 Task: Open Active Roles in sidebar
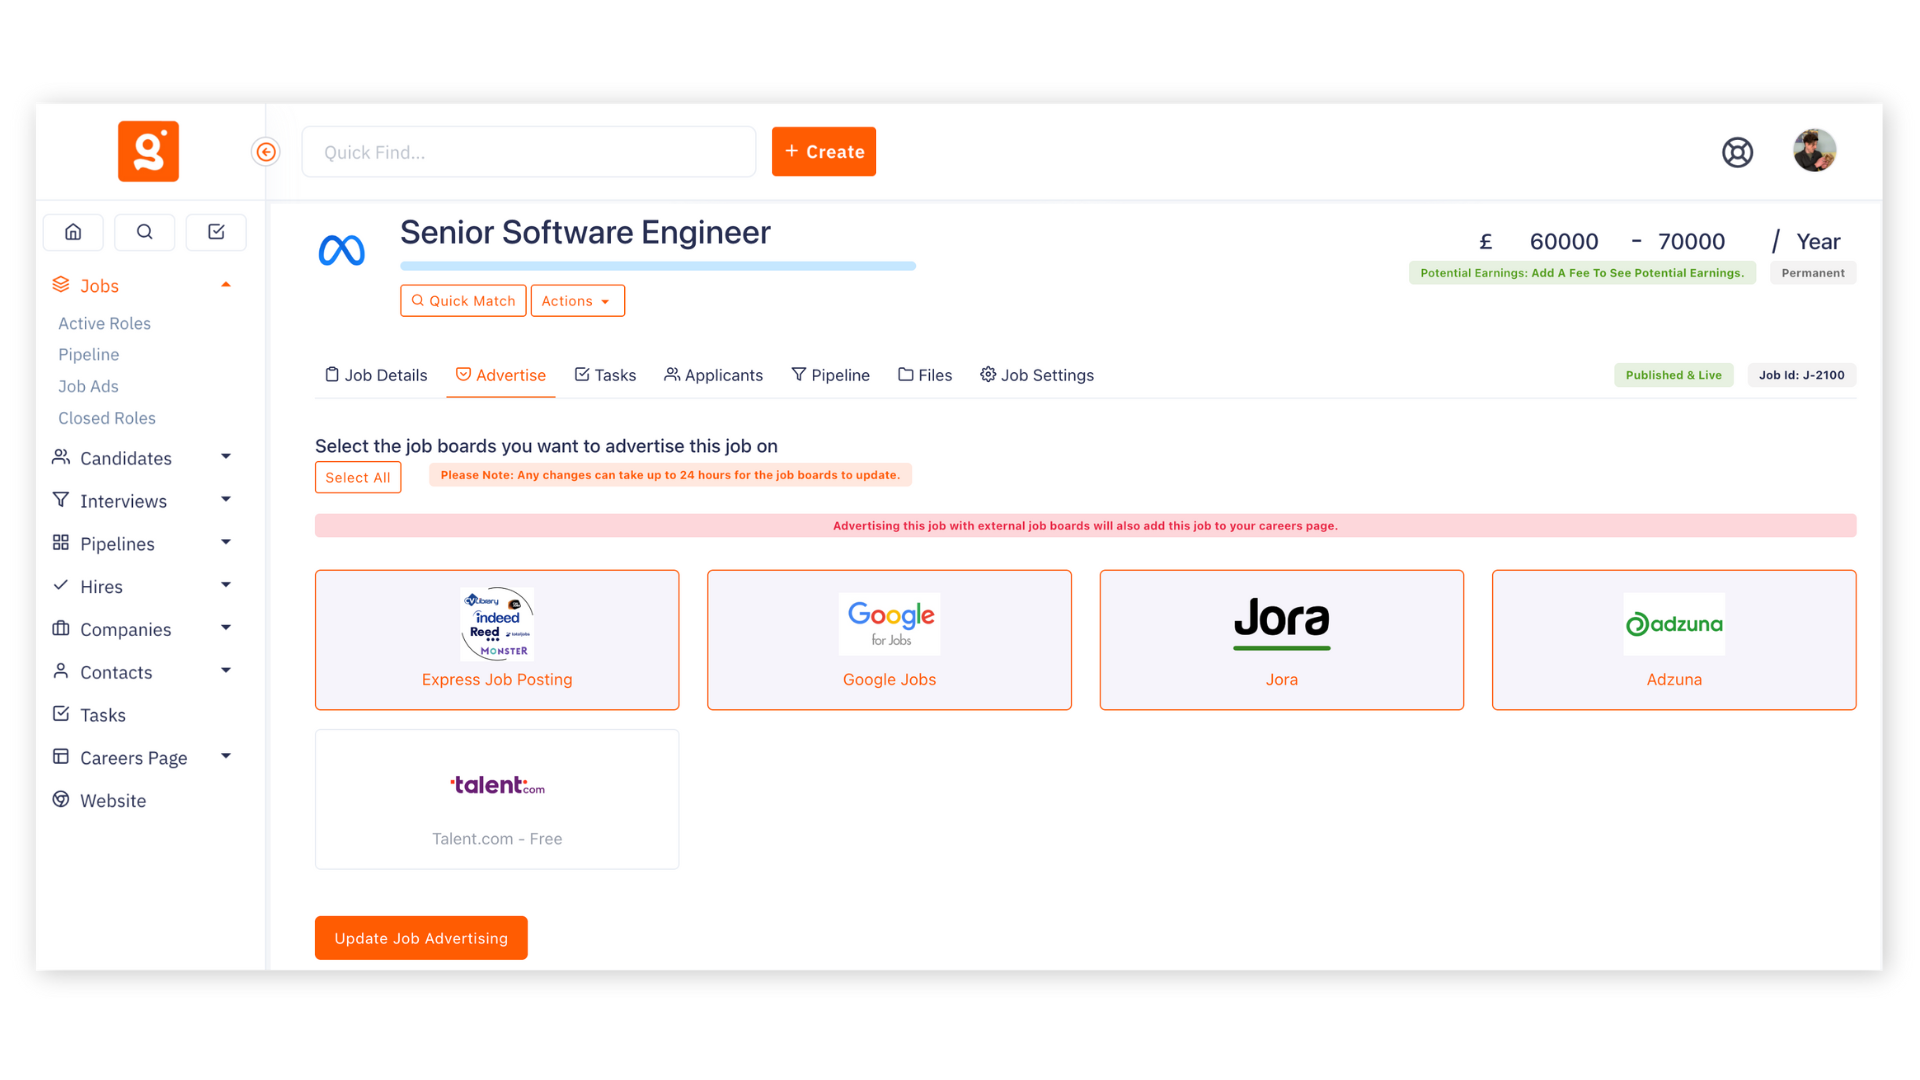104,323
